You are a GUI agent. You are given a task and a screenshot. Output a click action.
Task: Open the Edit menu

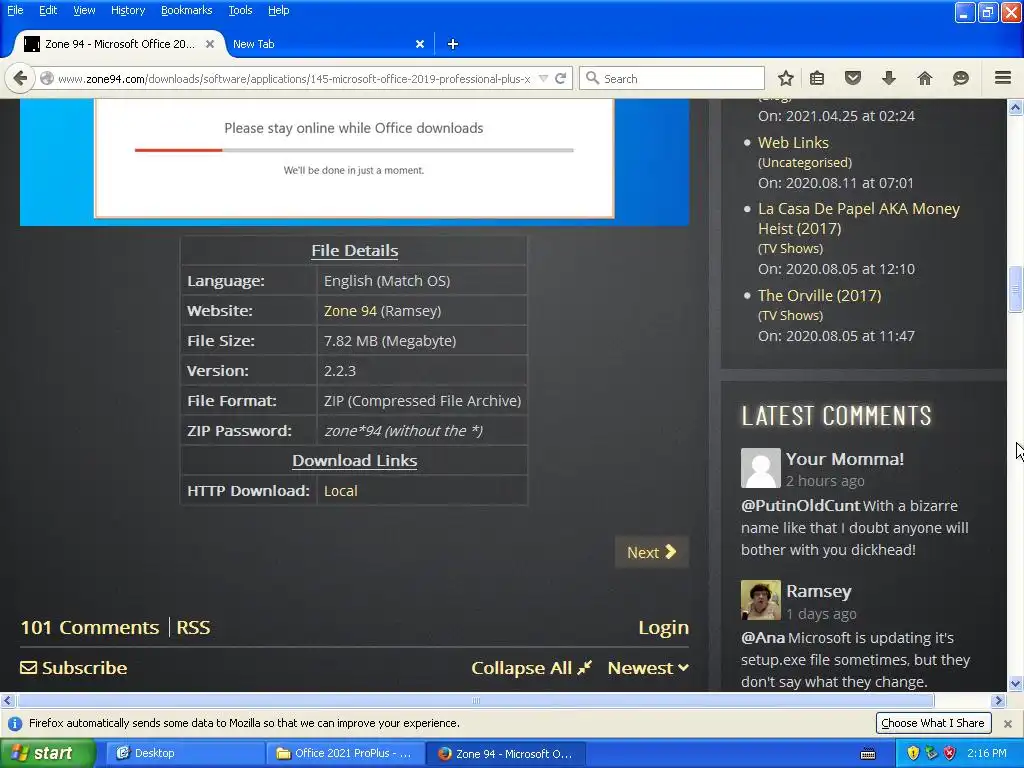click(x=48, y=10)
